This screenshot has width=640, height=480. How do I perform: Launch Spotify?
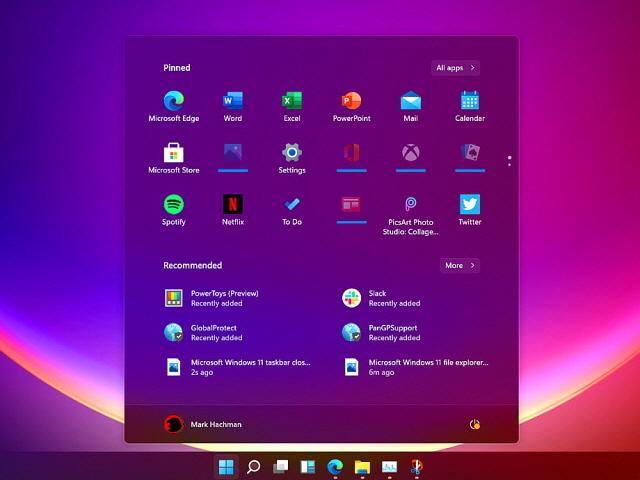tap(173, 211)
